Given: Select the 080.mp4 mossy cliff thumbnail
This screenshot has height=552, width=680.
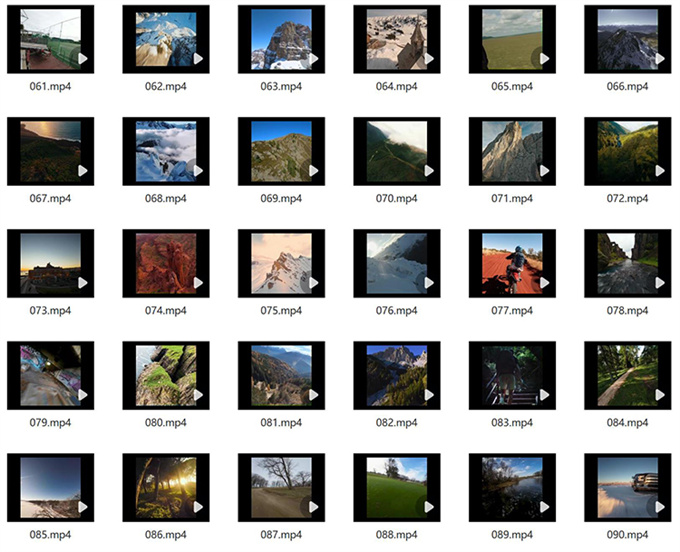Looking at the screenshot, I should tap(166, 376).
